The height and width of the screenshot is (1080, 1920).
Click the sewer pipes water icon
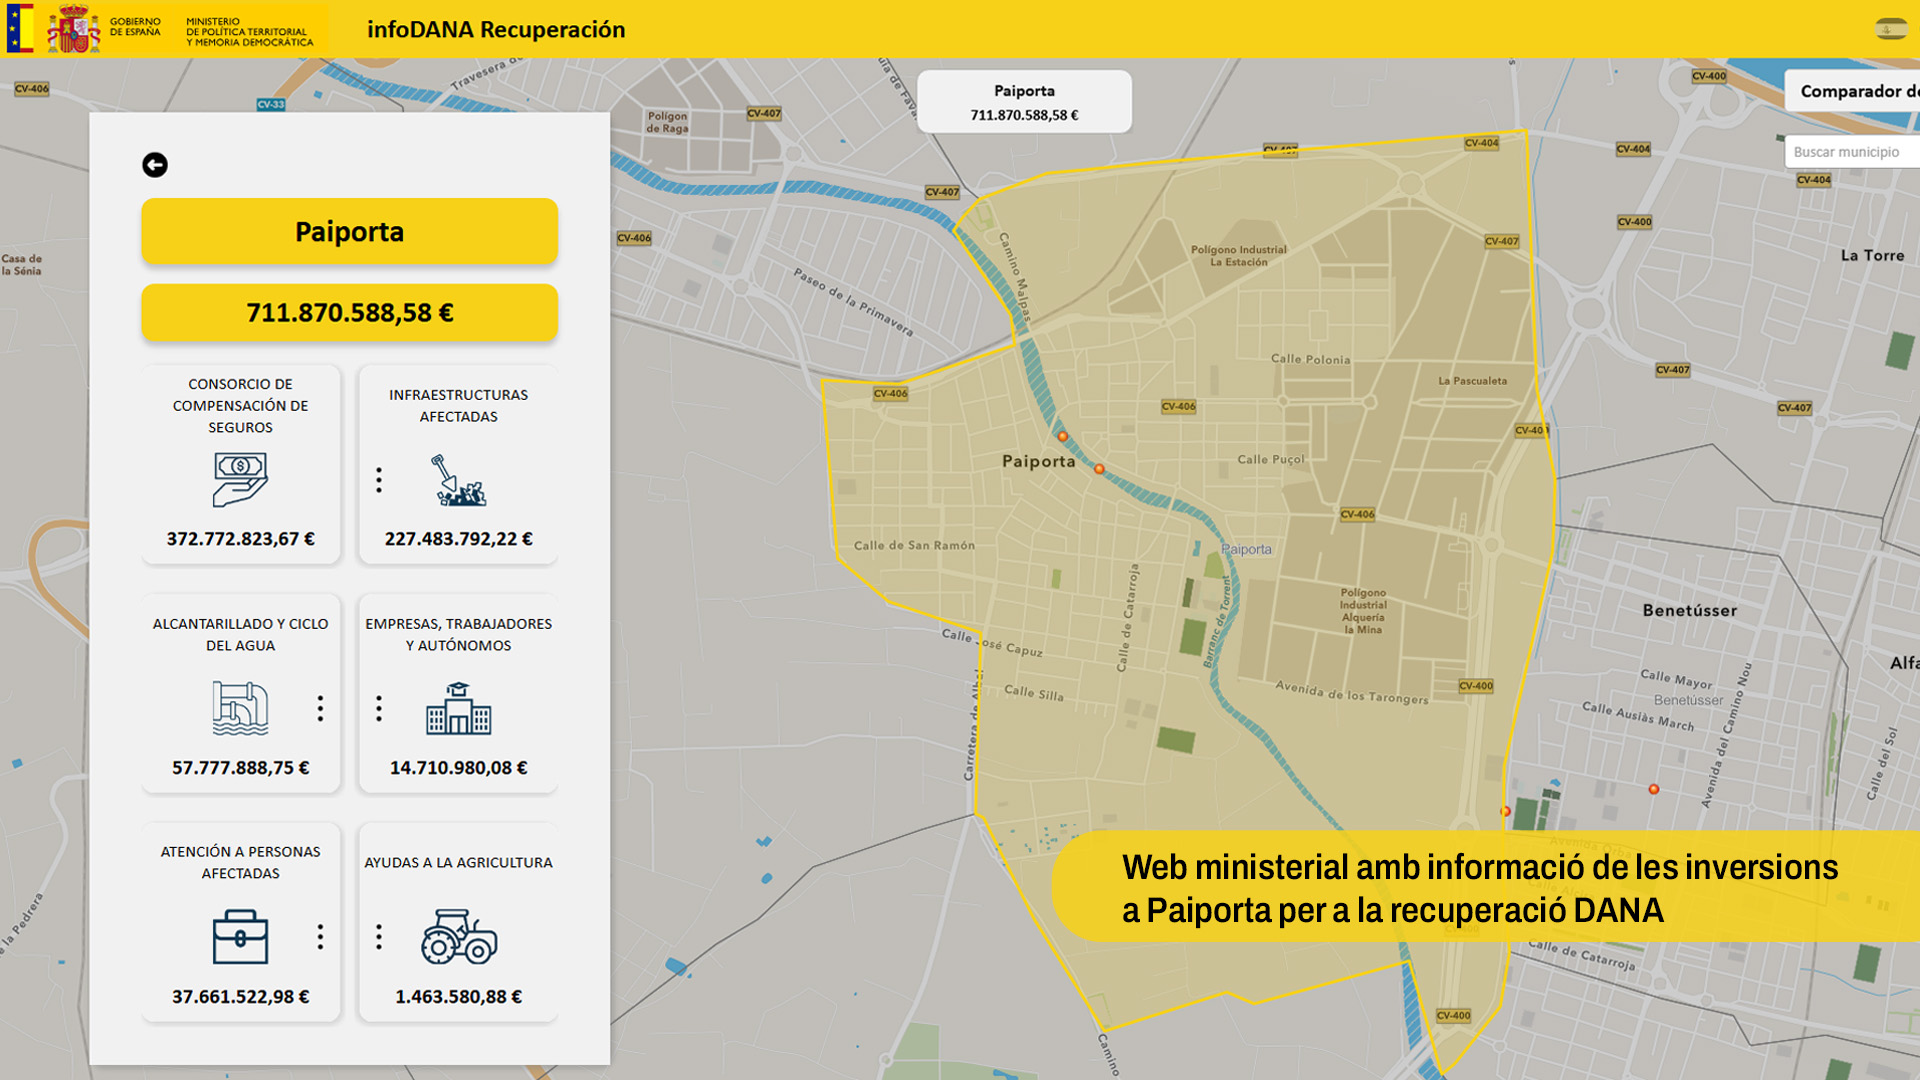pyautogui.click(x=240, y=708)
